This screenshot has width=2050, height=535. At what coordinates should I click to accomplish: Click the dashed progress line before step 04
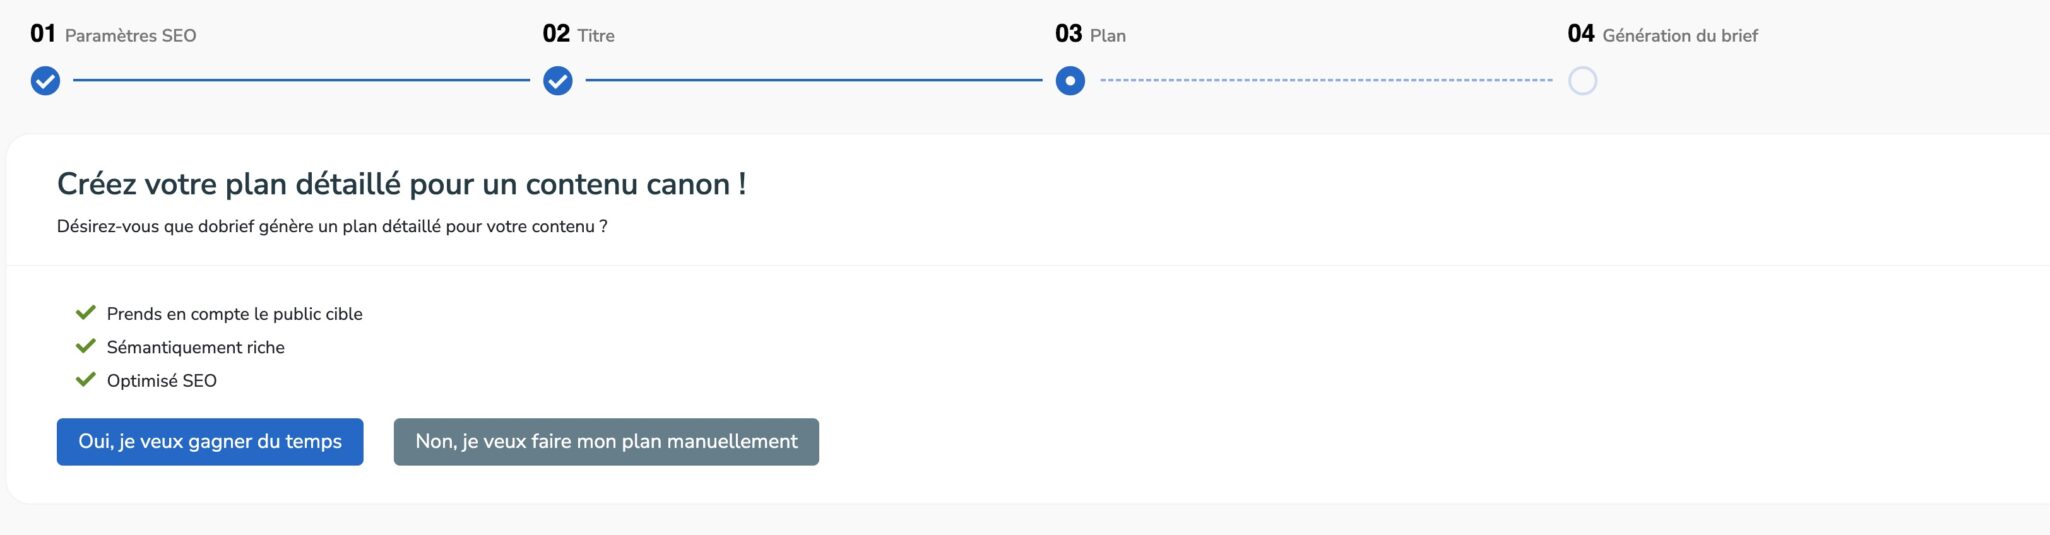point(1325,80)
